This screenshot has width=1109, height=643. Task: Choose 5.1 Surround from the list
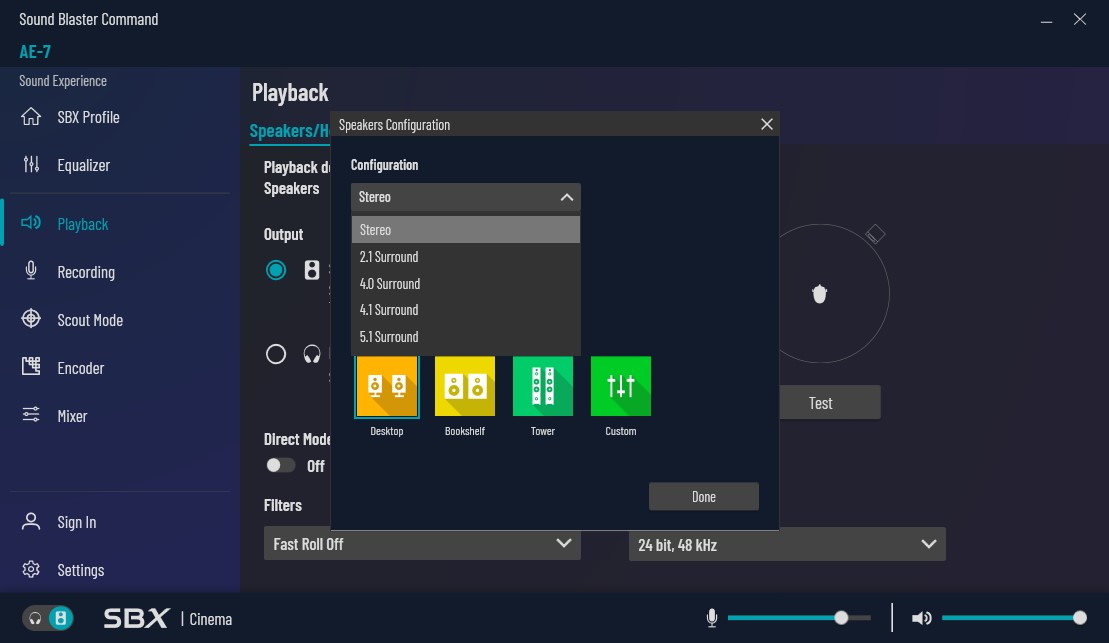(465, 337)
